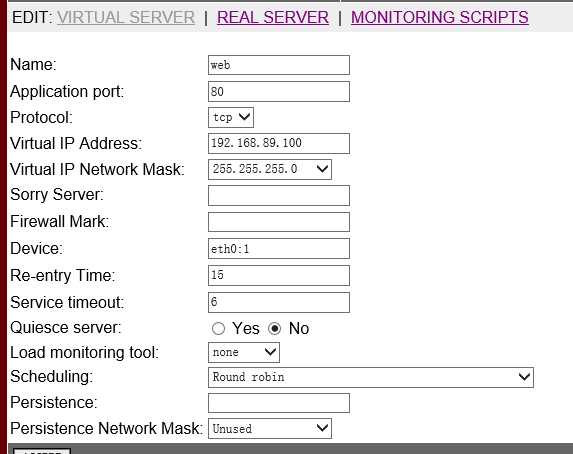573x454 pixels.
Task: Click the Load monitoring tool label
Action: coord(84,353)
